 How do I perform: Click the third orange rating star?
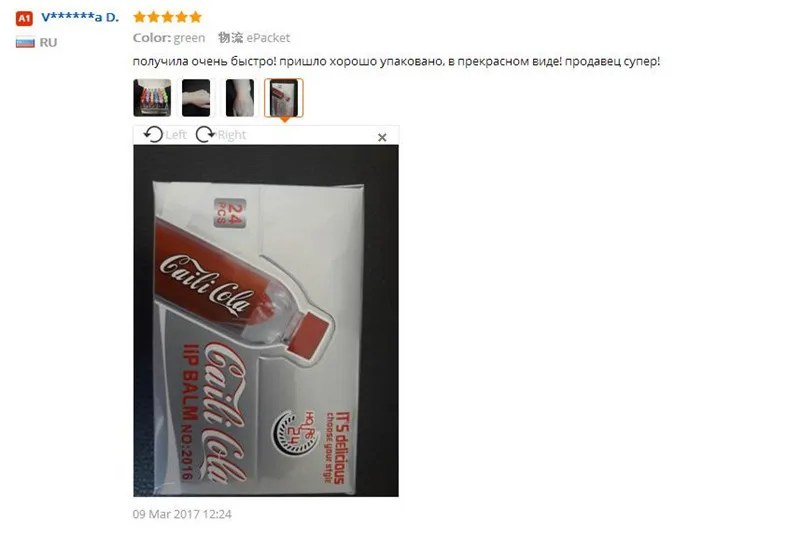167,17
